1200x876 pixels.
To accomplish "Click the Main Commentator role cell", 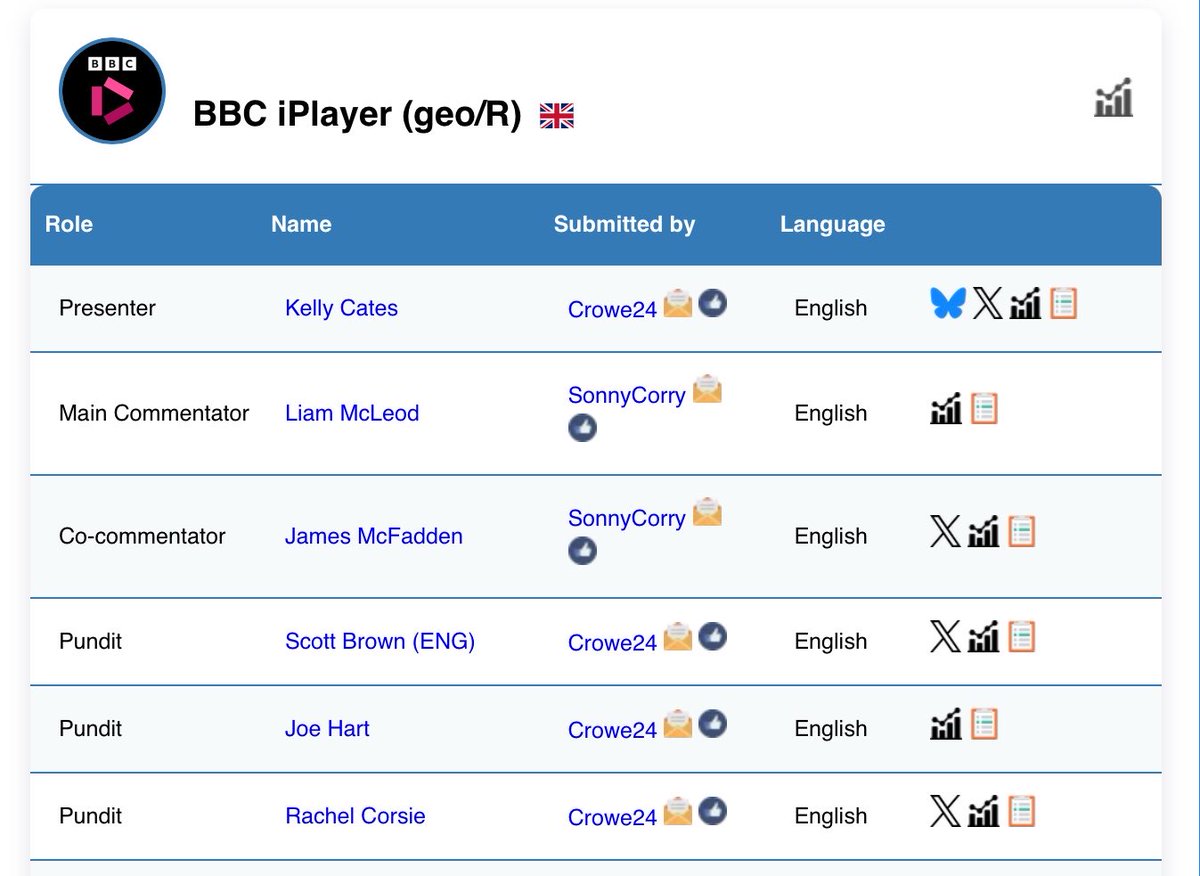I will [x=154, y=413].
